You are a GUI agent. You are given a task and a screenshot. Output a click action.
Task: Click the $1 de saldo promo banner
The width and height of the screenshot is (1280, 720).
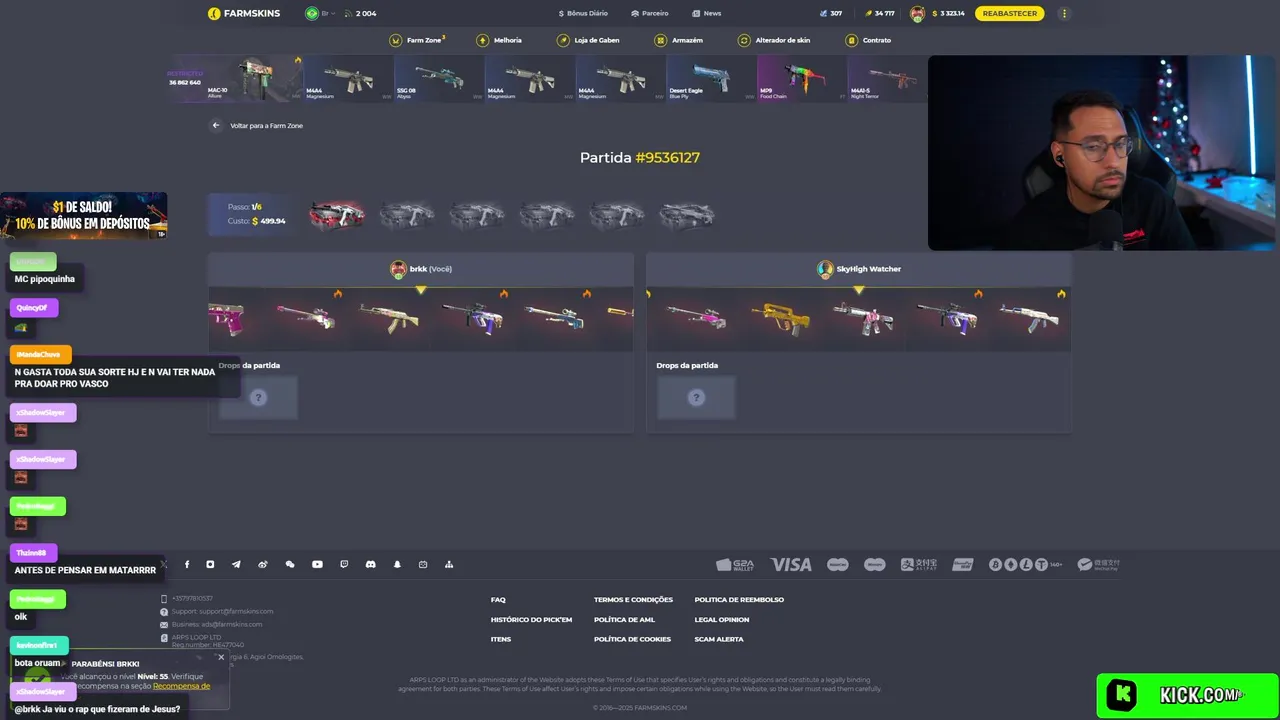[84, 216]
